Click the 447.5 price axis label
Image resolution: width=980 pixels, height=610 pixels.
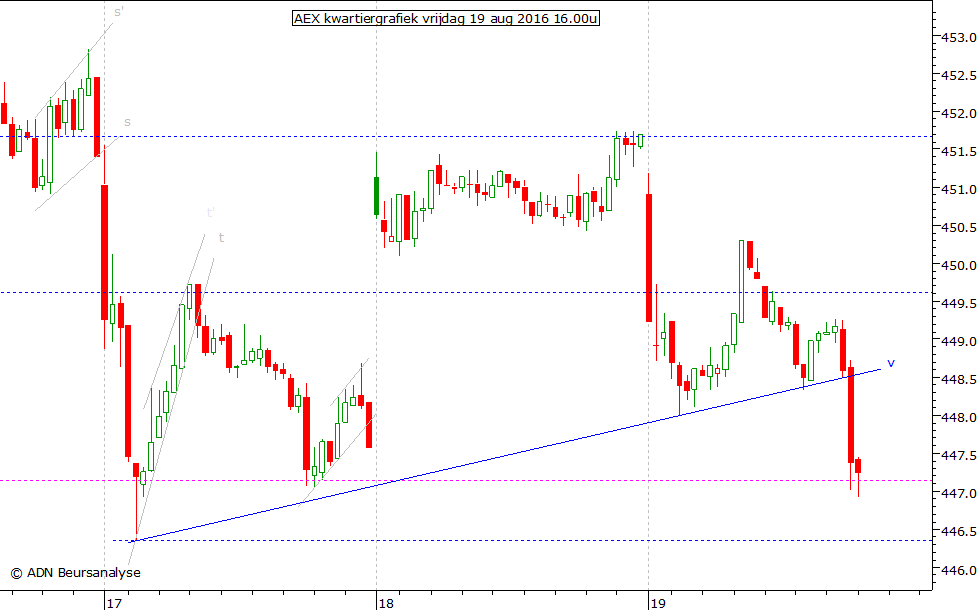point(959,456)
